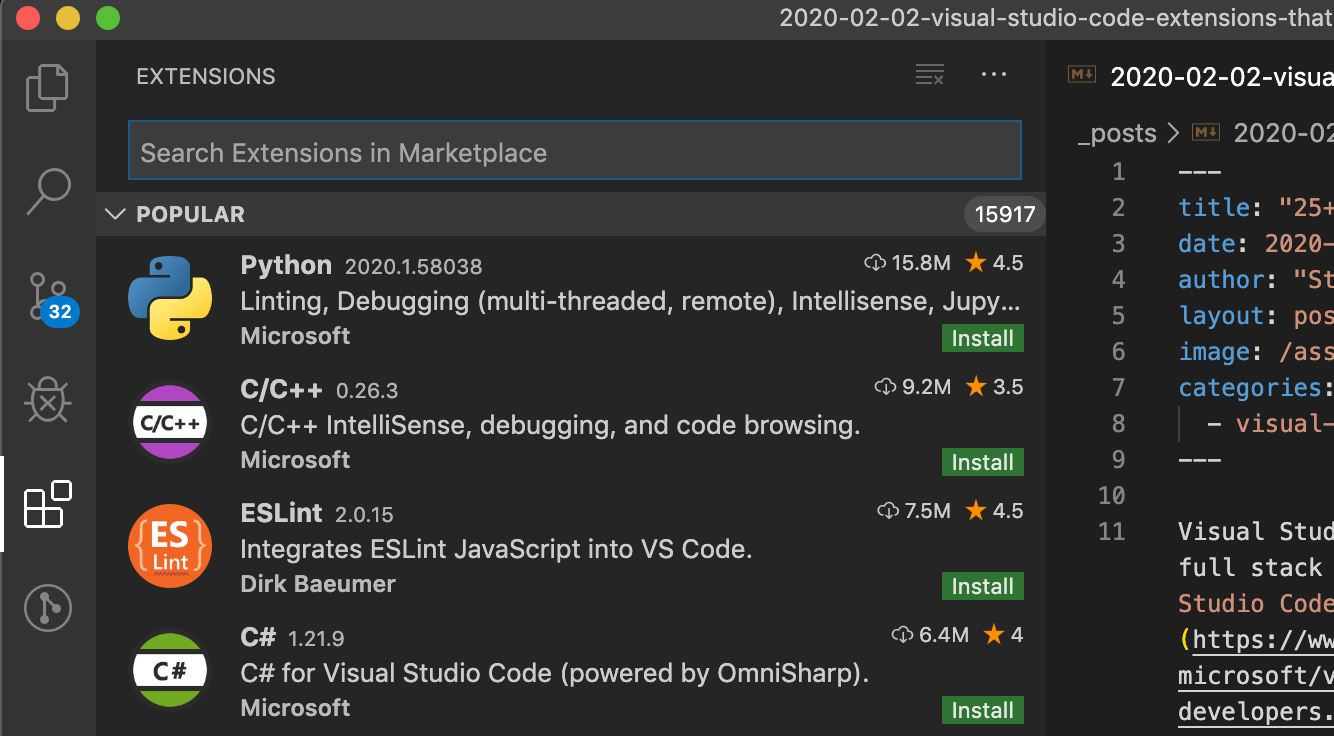Click the Python download count icon
The height and width of the screenshot is (736, 1334).
click(875, 263)
